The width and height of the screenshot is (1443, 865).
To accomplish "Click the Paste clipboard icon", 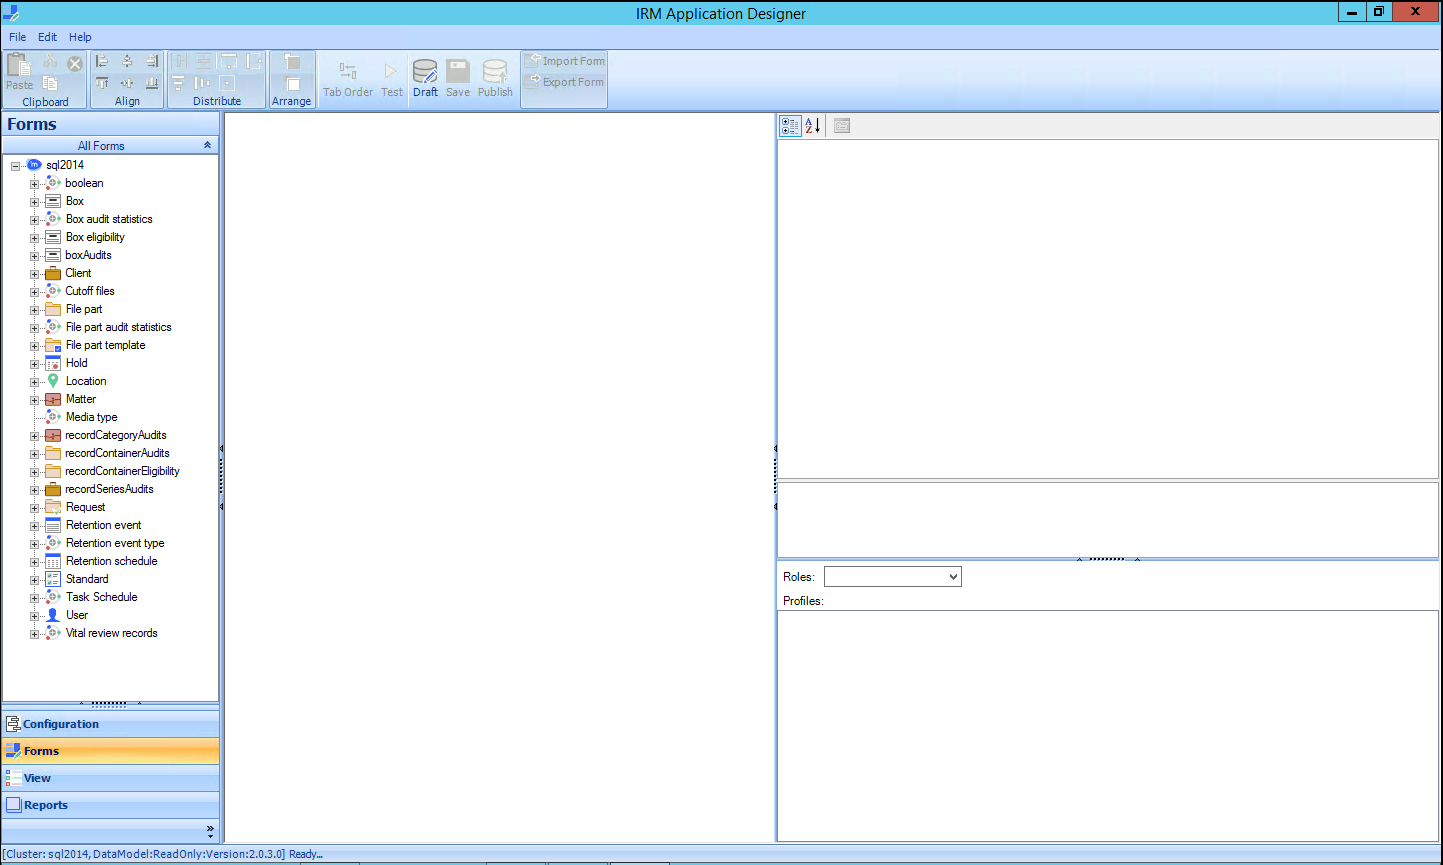I will tap(19, 65).
